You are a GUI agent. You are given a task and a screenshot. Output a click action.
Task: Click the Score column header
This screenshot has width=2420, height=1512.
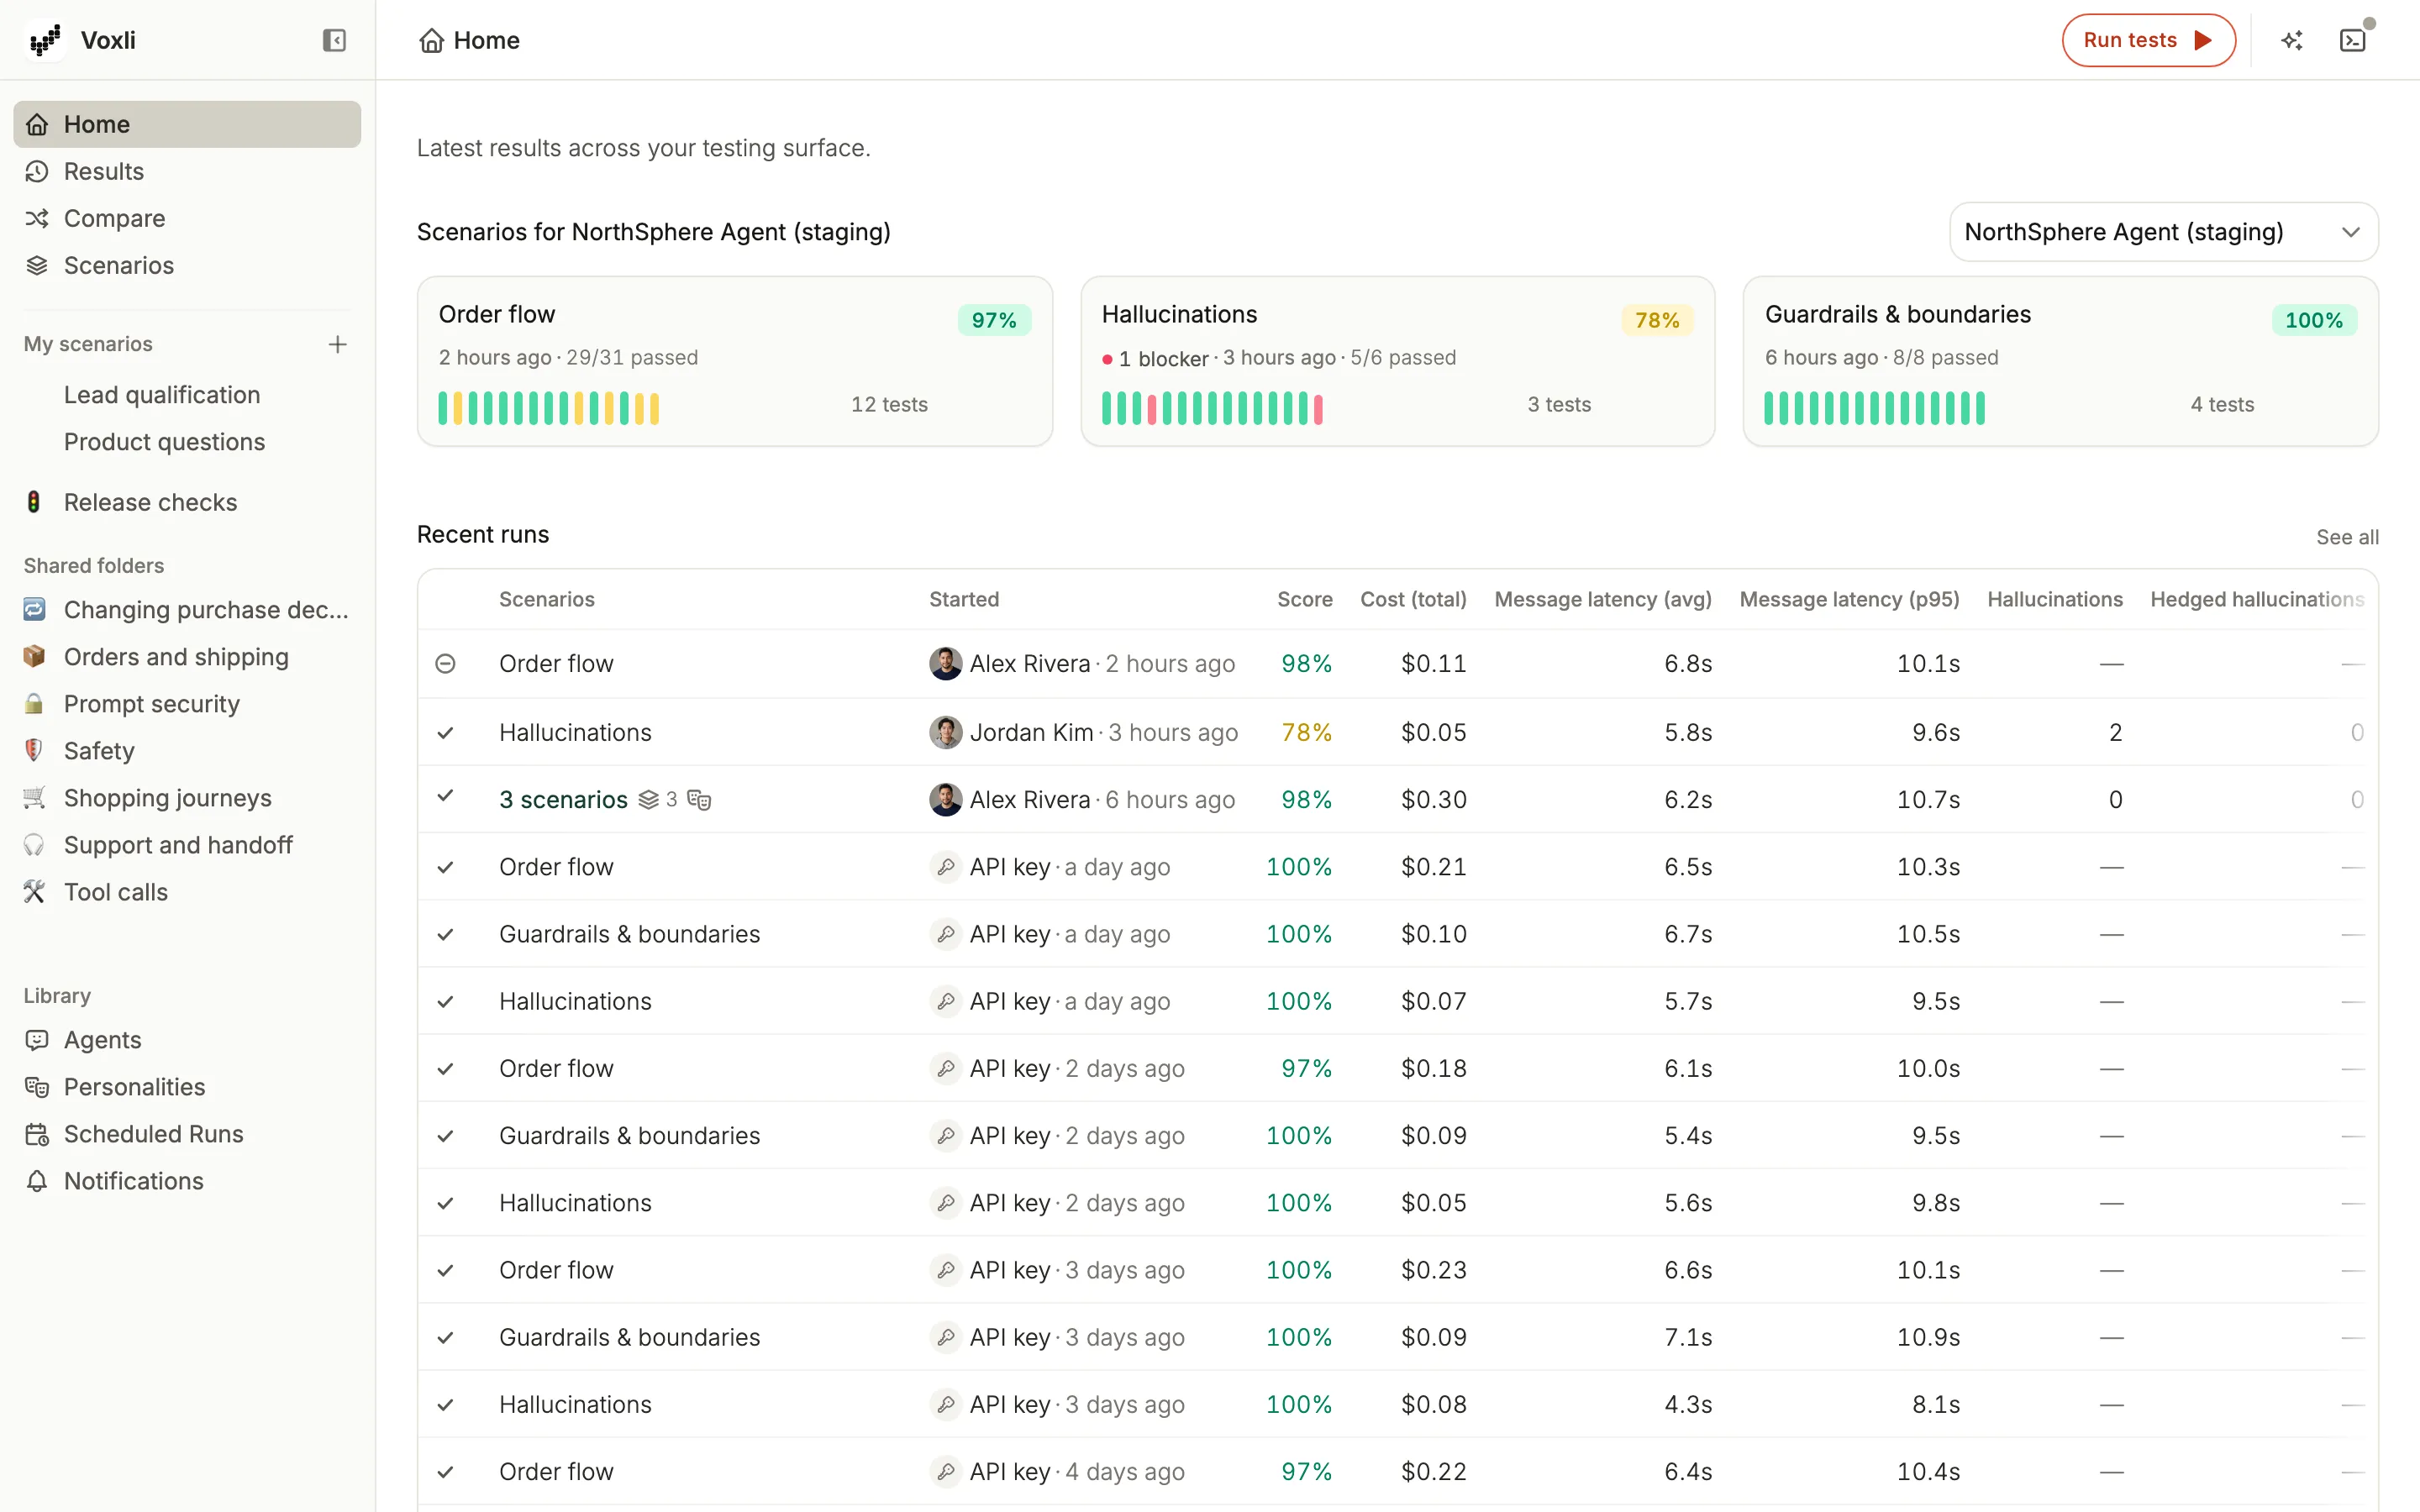pos(1304,599)
